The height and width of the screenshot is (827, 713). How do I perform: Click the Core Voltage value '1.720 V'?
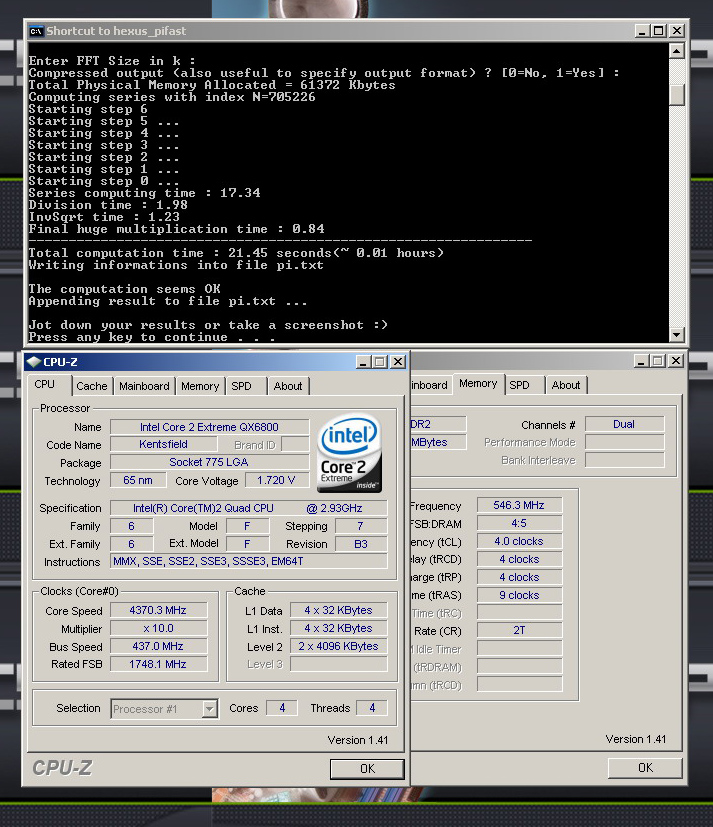click(276, 480)
